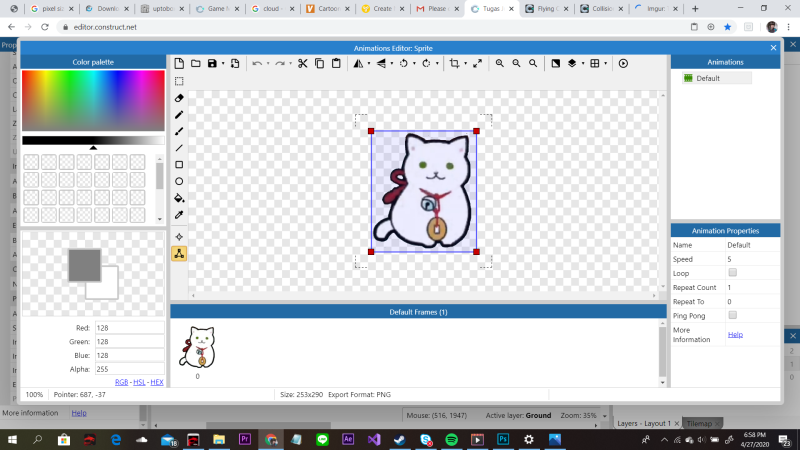Select the white secondary color swatch

109,288
